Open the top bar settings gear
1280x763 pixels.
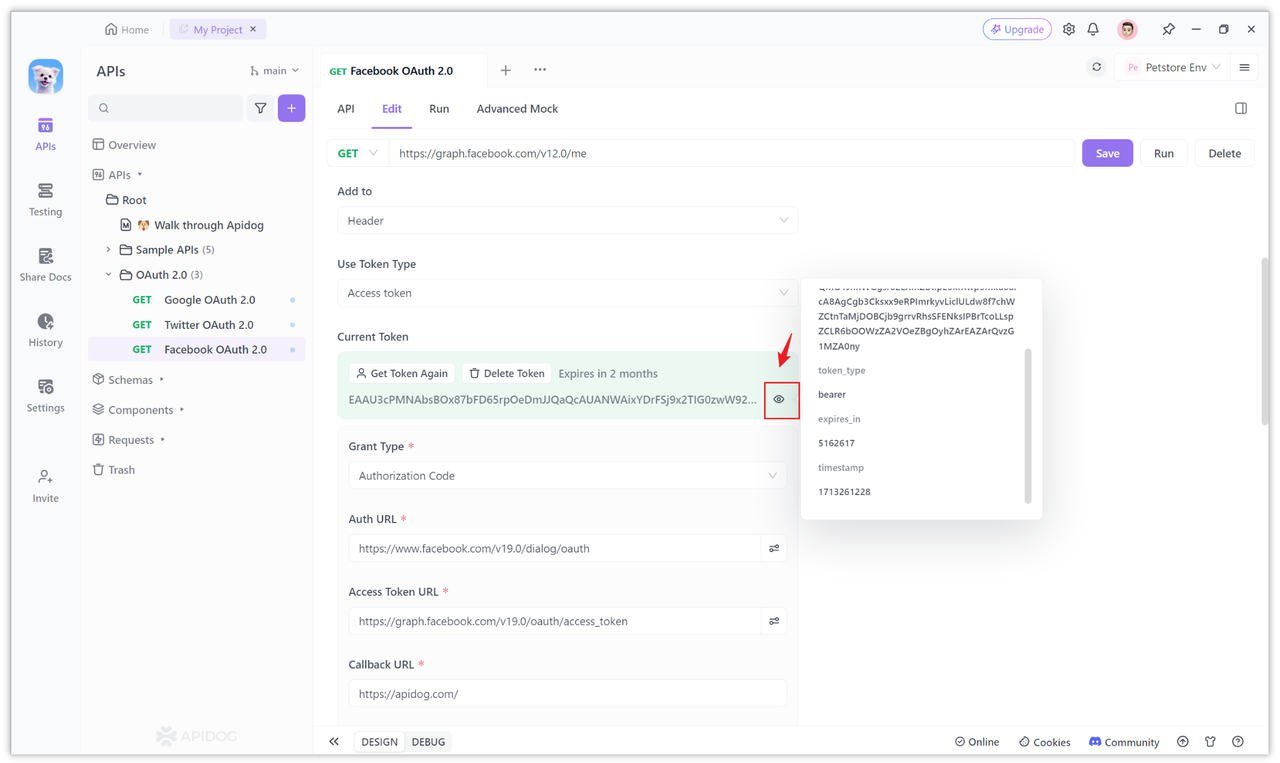pos(1069,29)
